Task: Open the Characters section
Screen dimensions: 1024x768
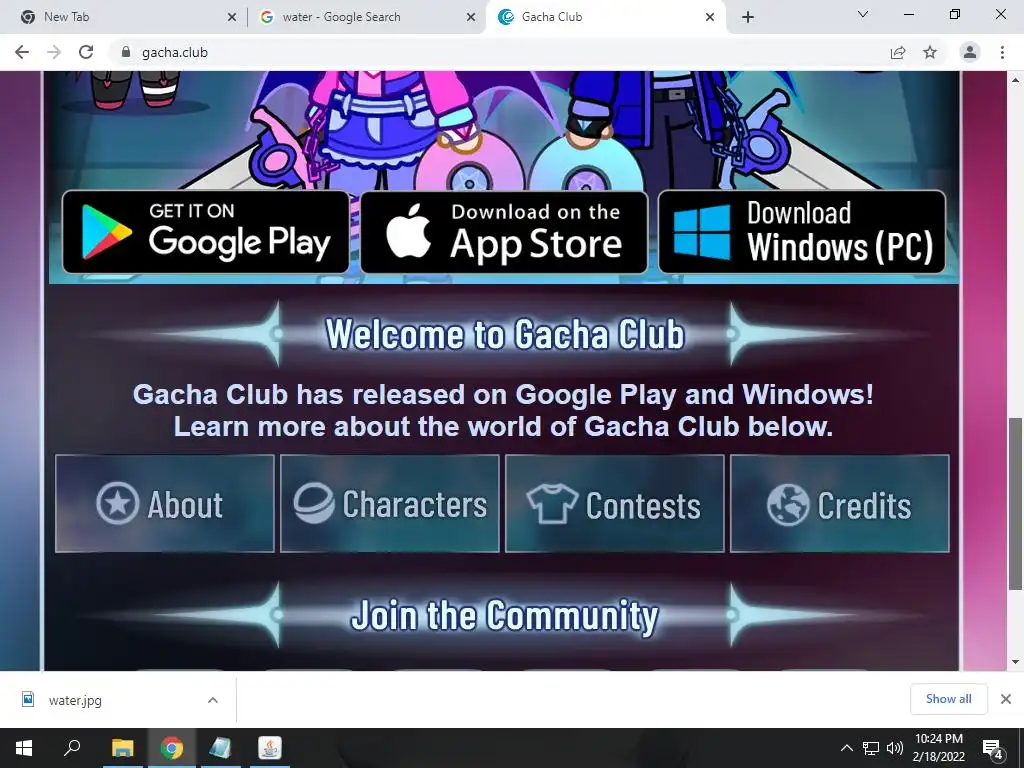Action: [x=390, y=504]
